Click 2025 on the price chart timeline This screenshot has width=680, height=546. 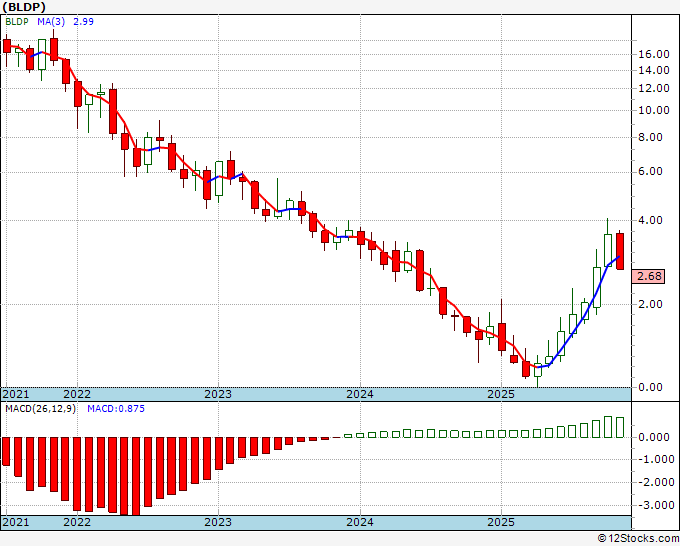coord(501,394)
